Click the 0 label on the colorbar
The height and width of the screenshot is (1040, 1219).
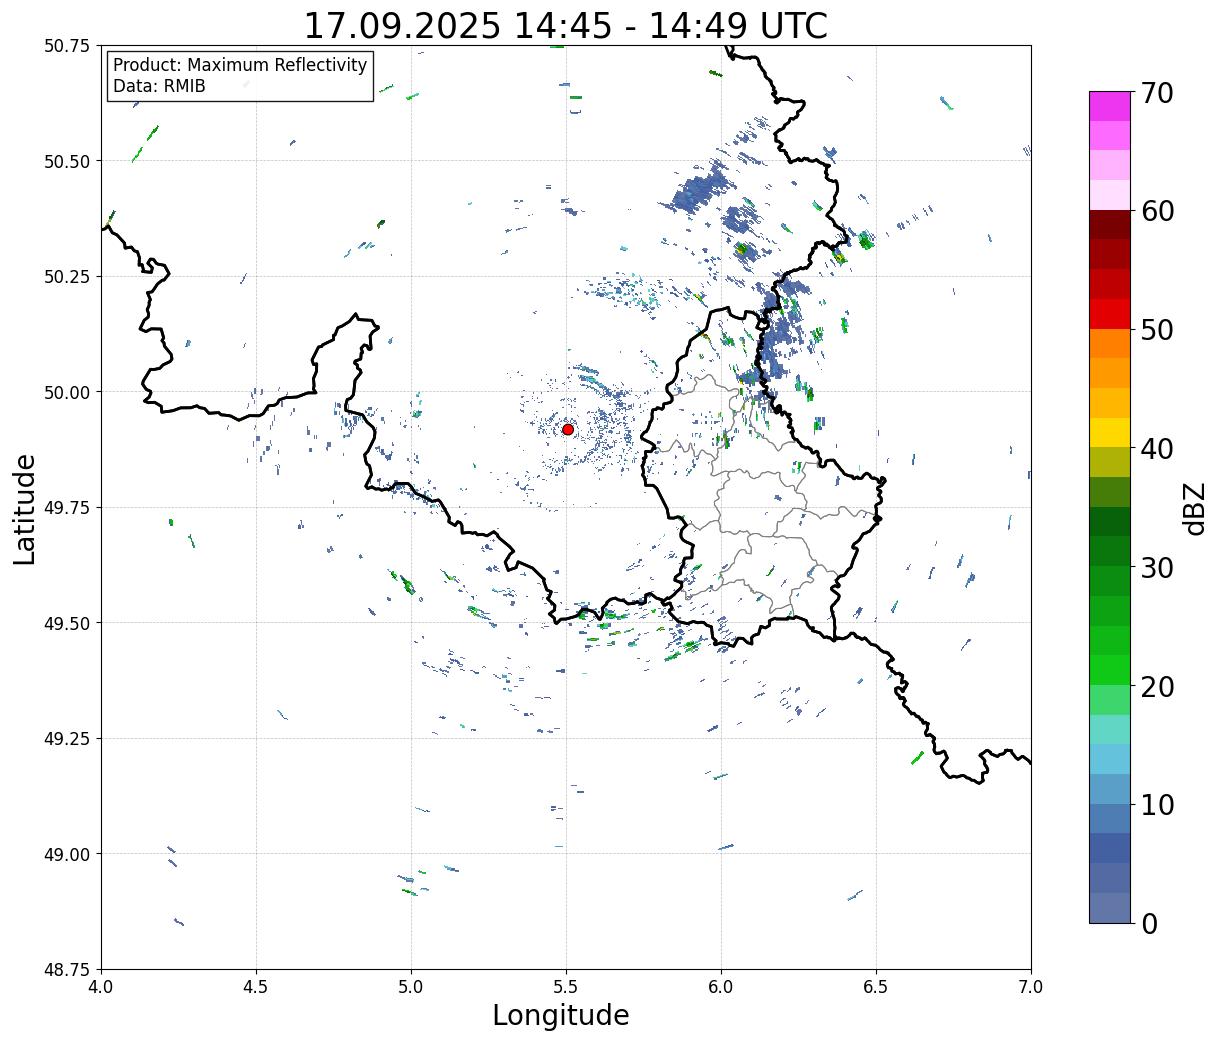(x=1149, y=923)
